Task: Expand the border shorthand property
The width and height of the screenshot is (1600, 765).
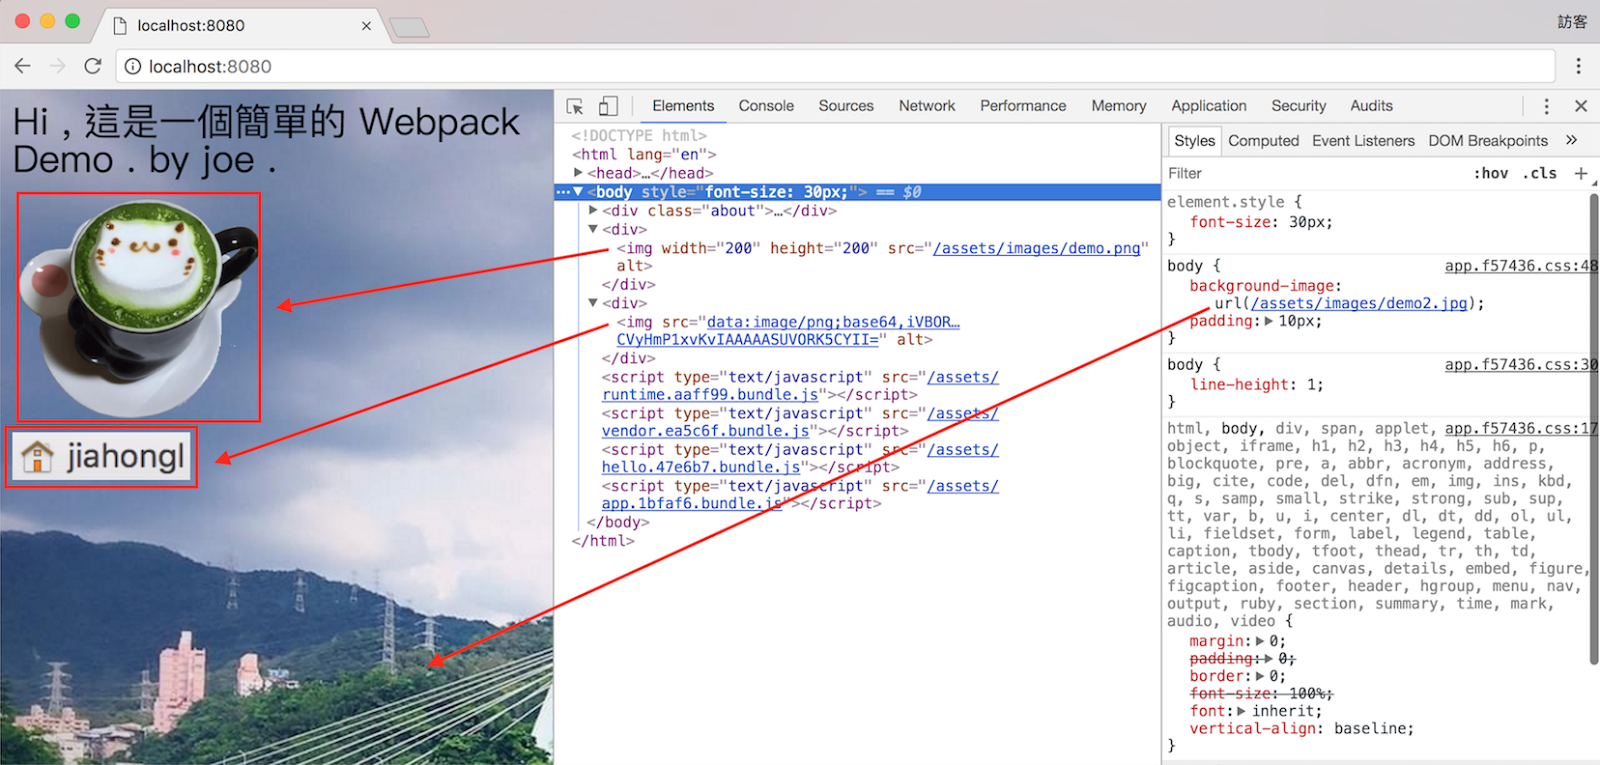Action: [1260, 676]
